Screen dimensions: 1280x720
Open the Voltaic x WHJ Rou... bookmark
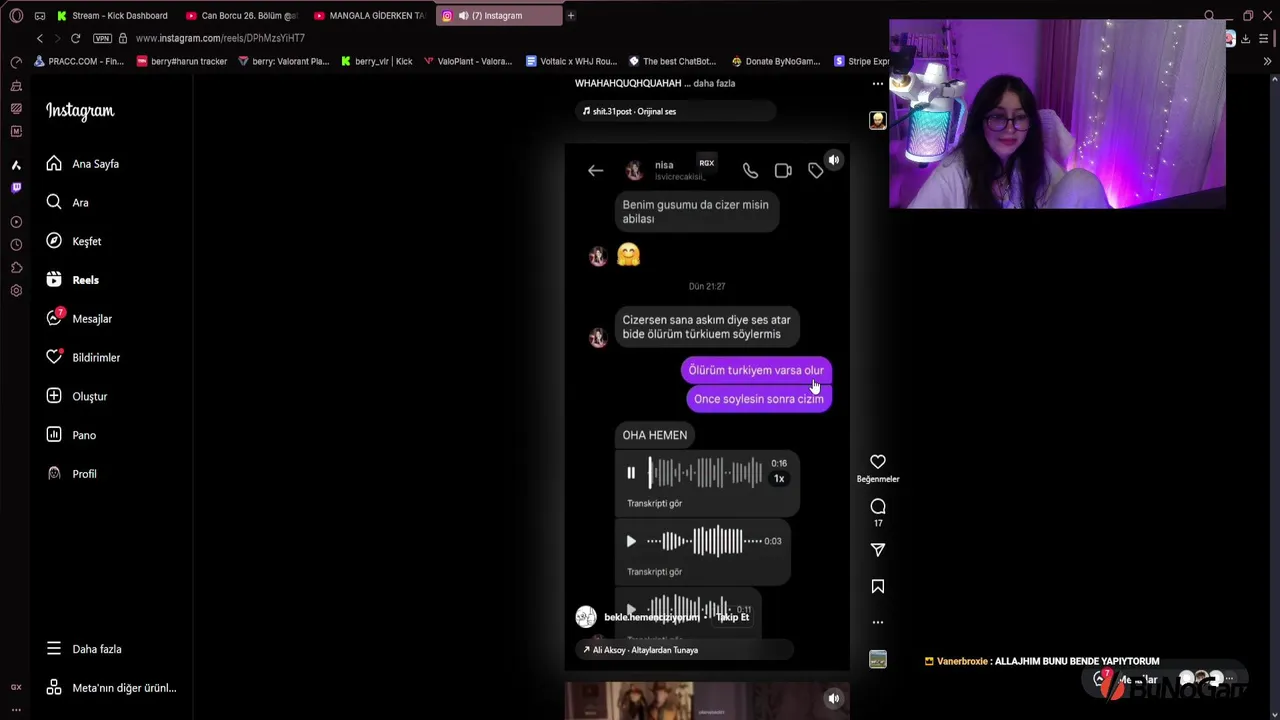point(571,61)
